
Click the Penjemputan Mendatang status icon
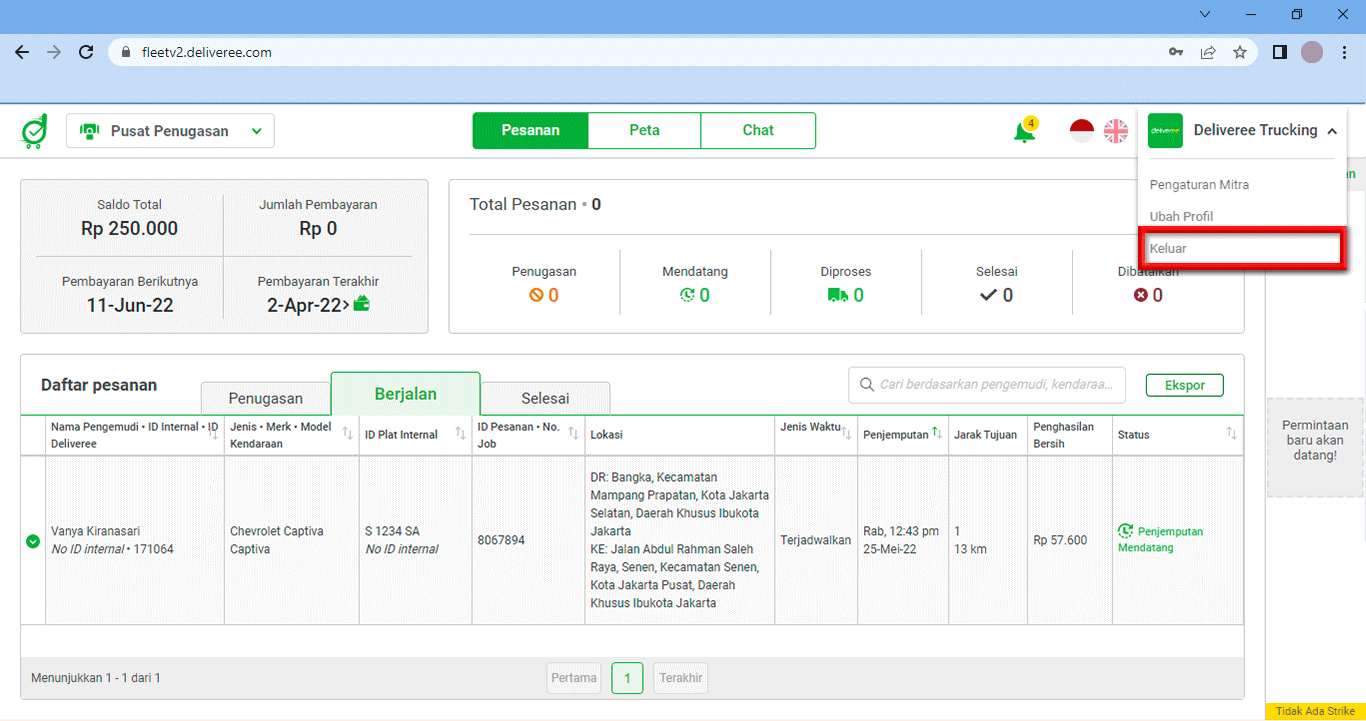[1126, 532]
